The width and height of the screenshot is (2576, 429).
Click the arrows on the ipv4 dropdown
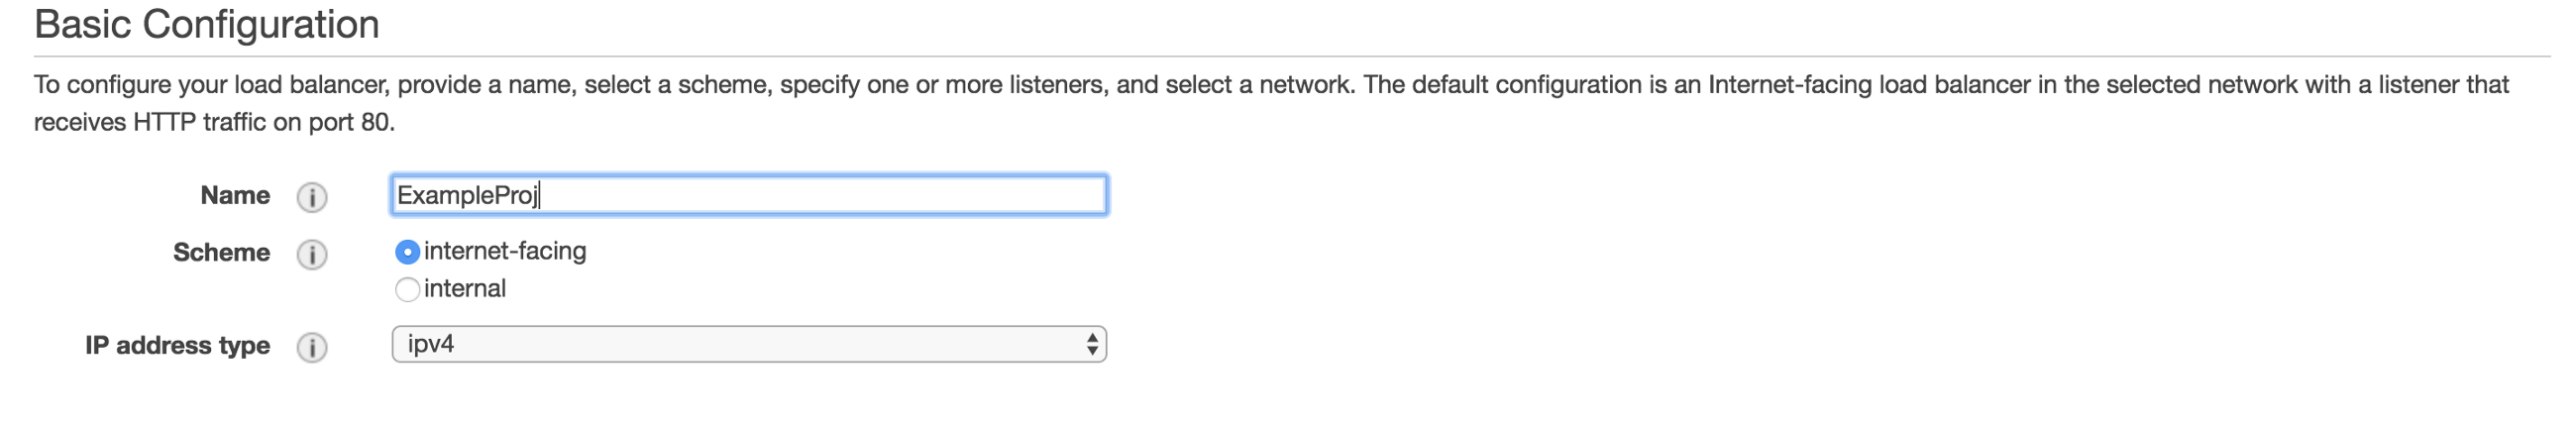1092,344
